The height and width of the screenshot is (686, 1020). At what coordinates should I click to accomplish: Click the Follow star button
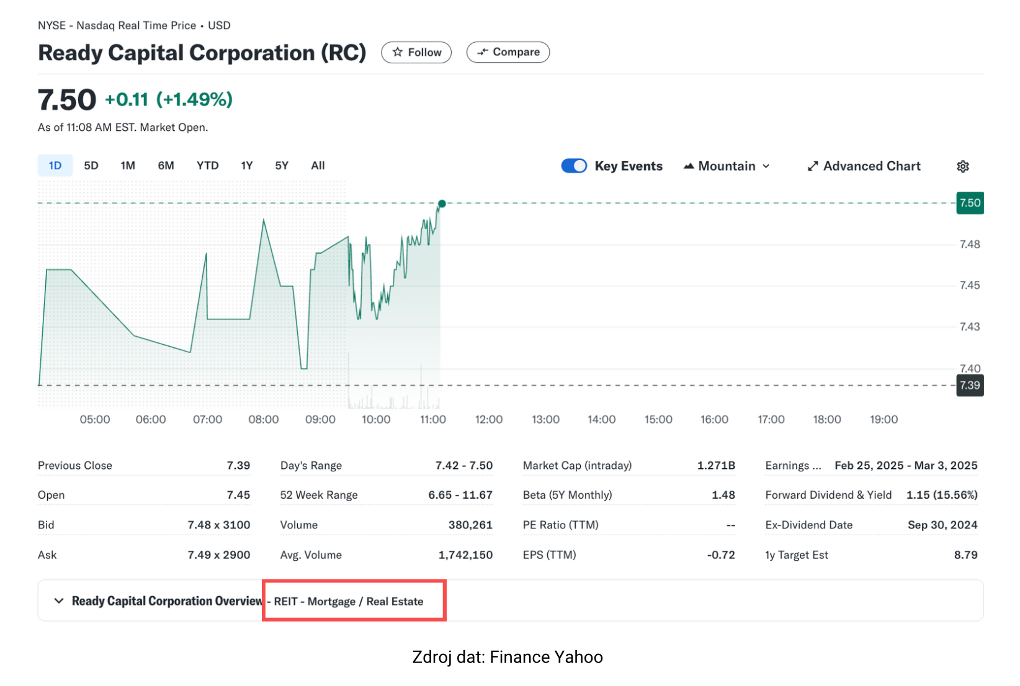416,52
